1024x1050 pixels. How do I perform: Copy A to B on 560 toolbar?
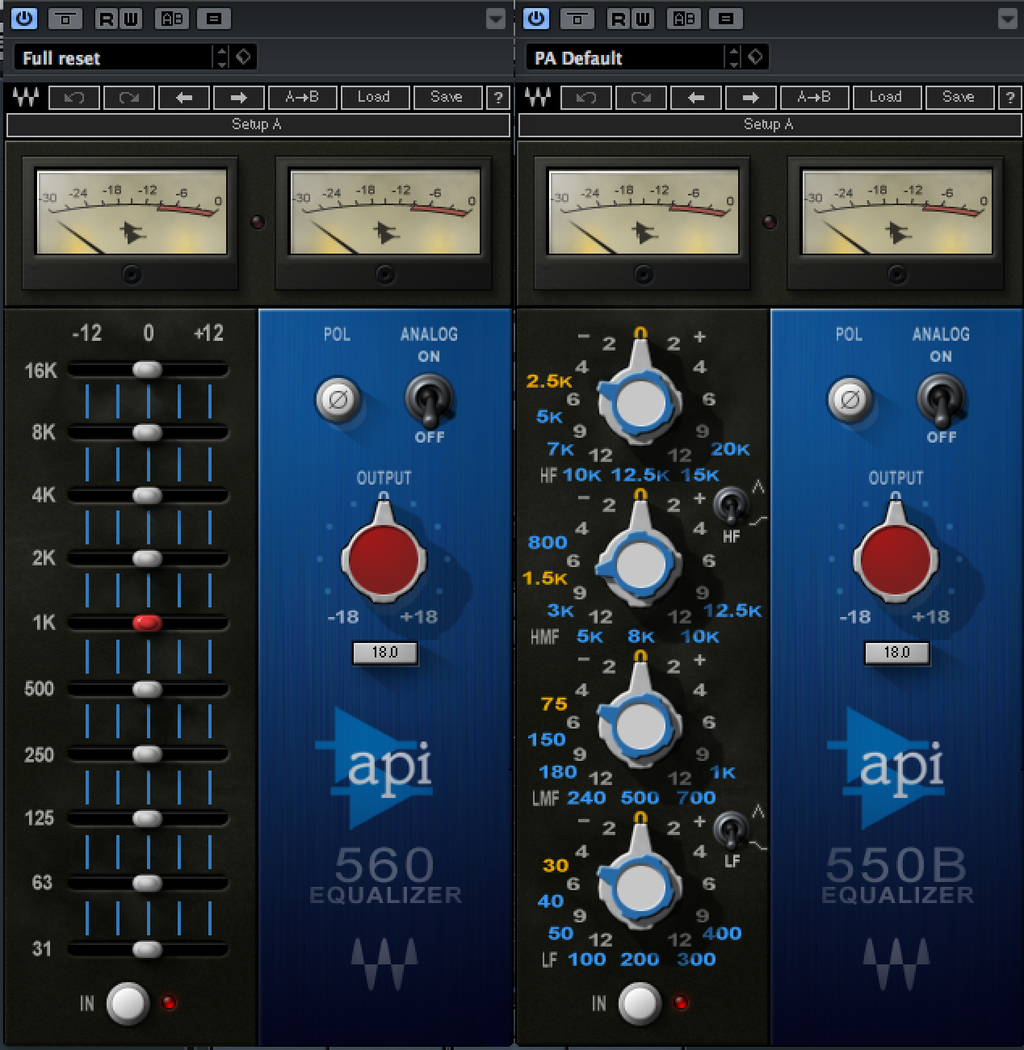click(302, 98)
